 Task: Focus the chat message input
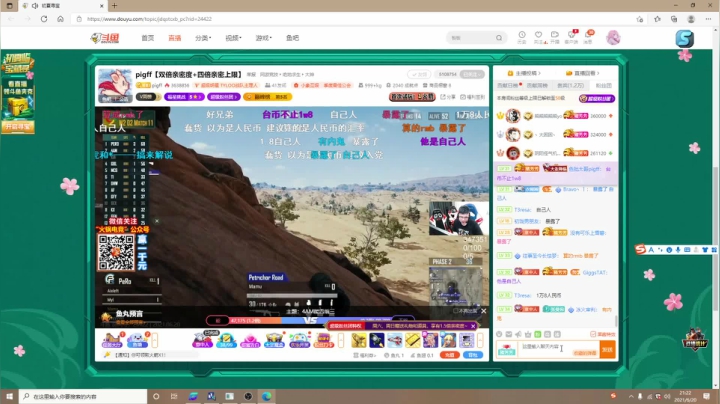point(558,349)
